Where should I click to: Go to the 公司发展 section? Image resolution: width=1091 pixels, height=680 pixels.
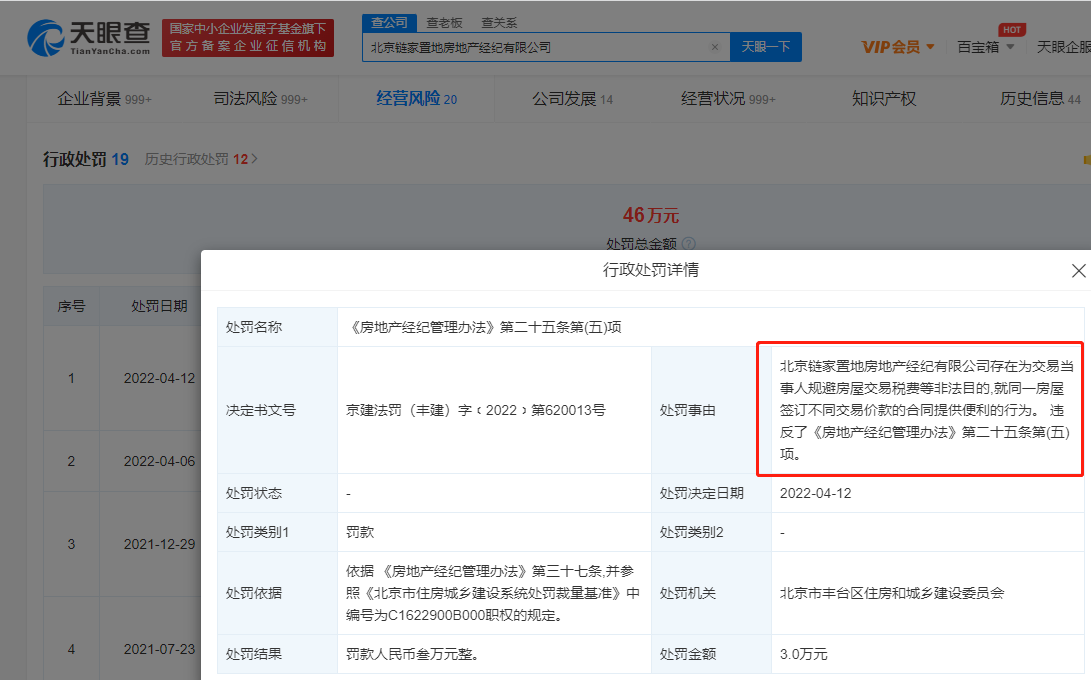pyautogui.click(x=572, y=99)
